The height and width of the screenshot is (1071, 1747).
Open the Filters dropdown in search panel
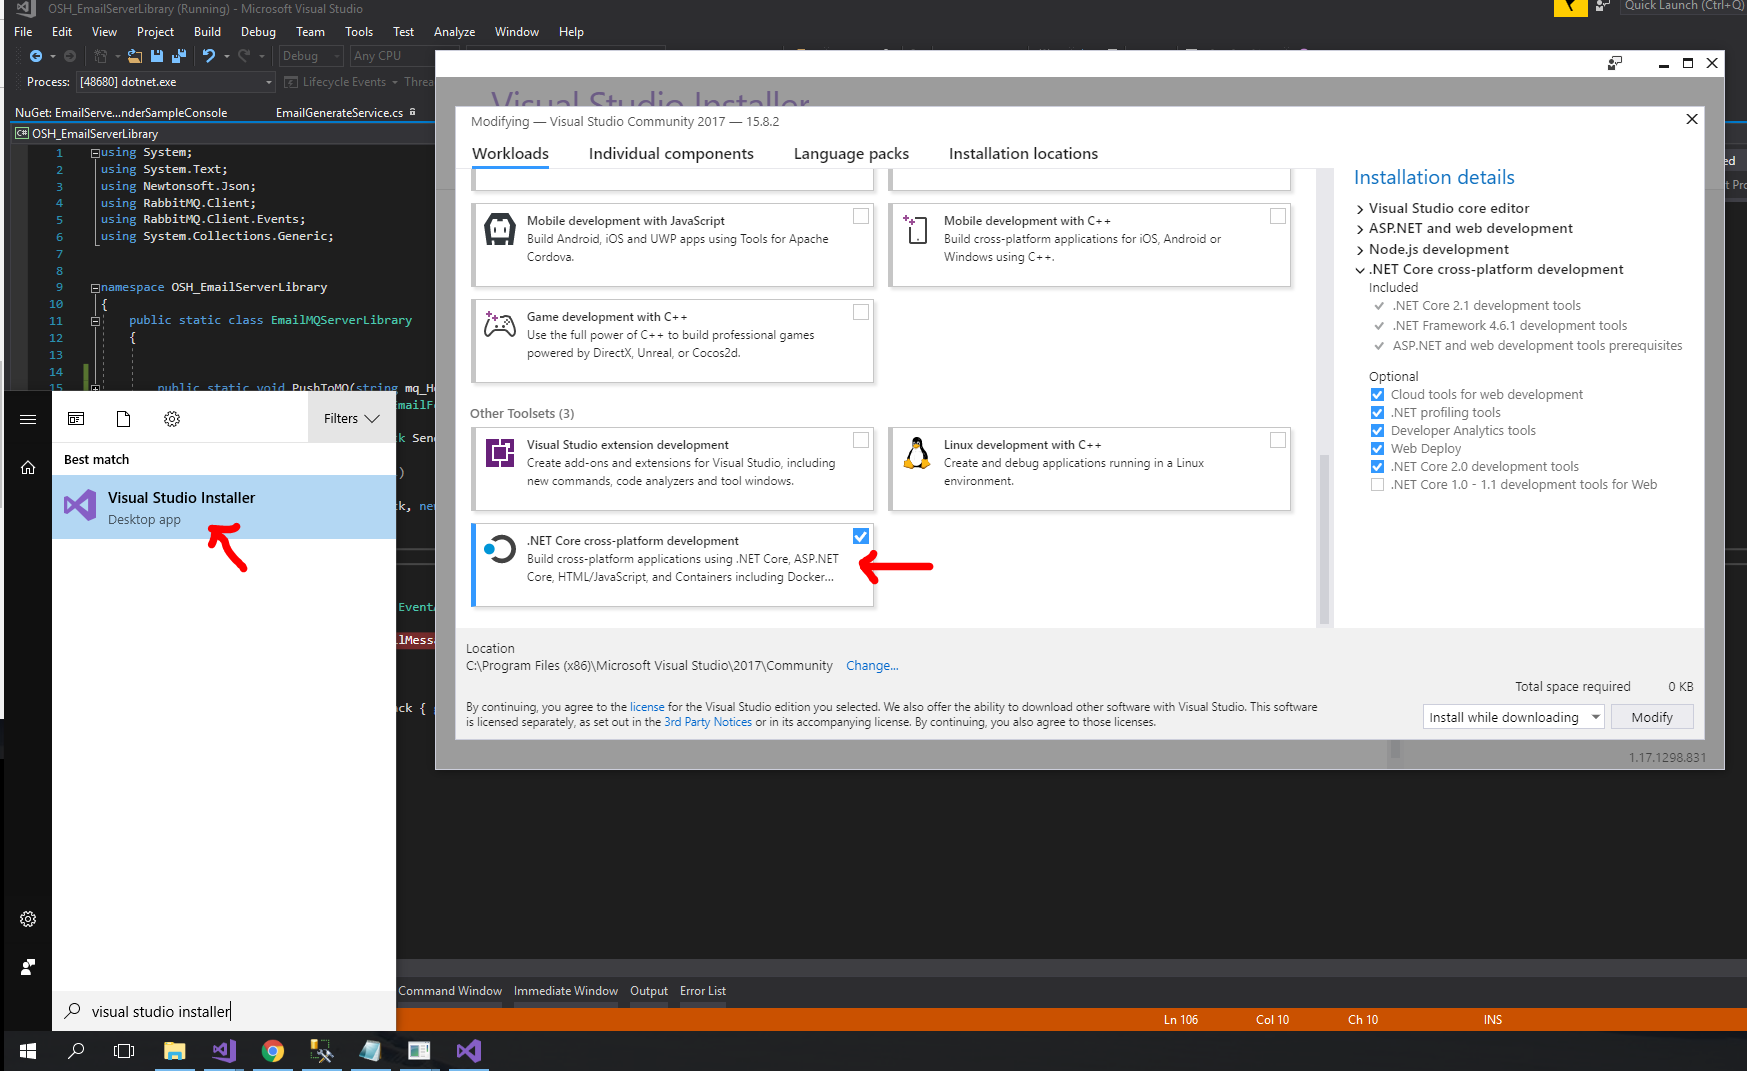coord(352,419)
